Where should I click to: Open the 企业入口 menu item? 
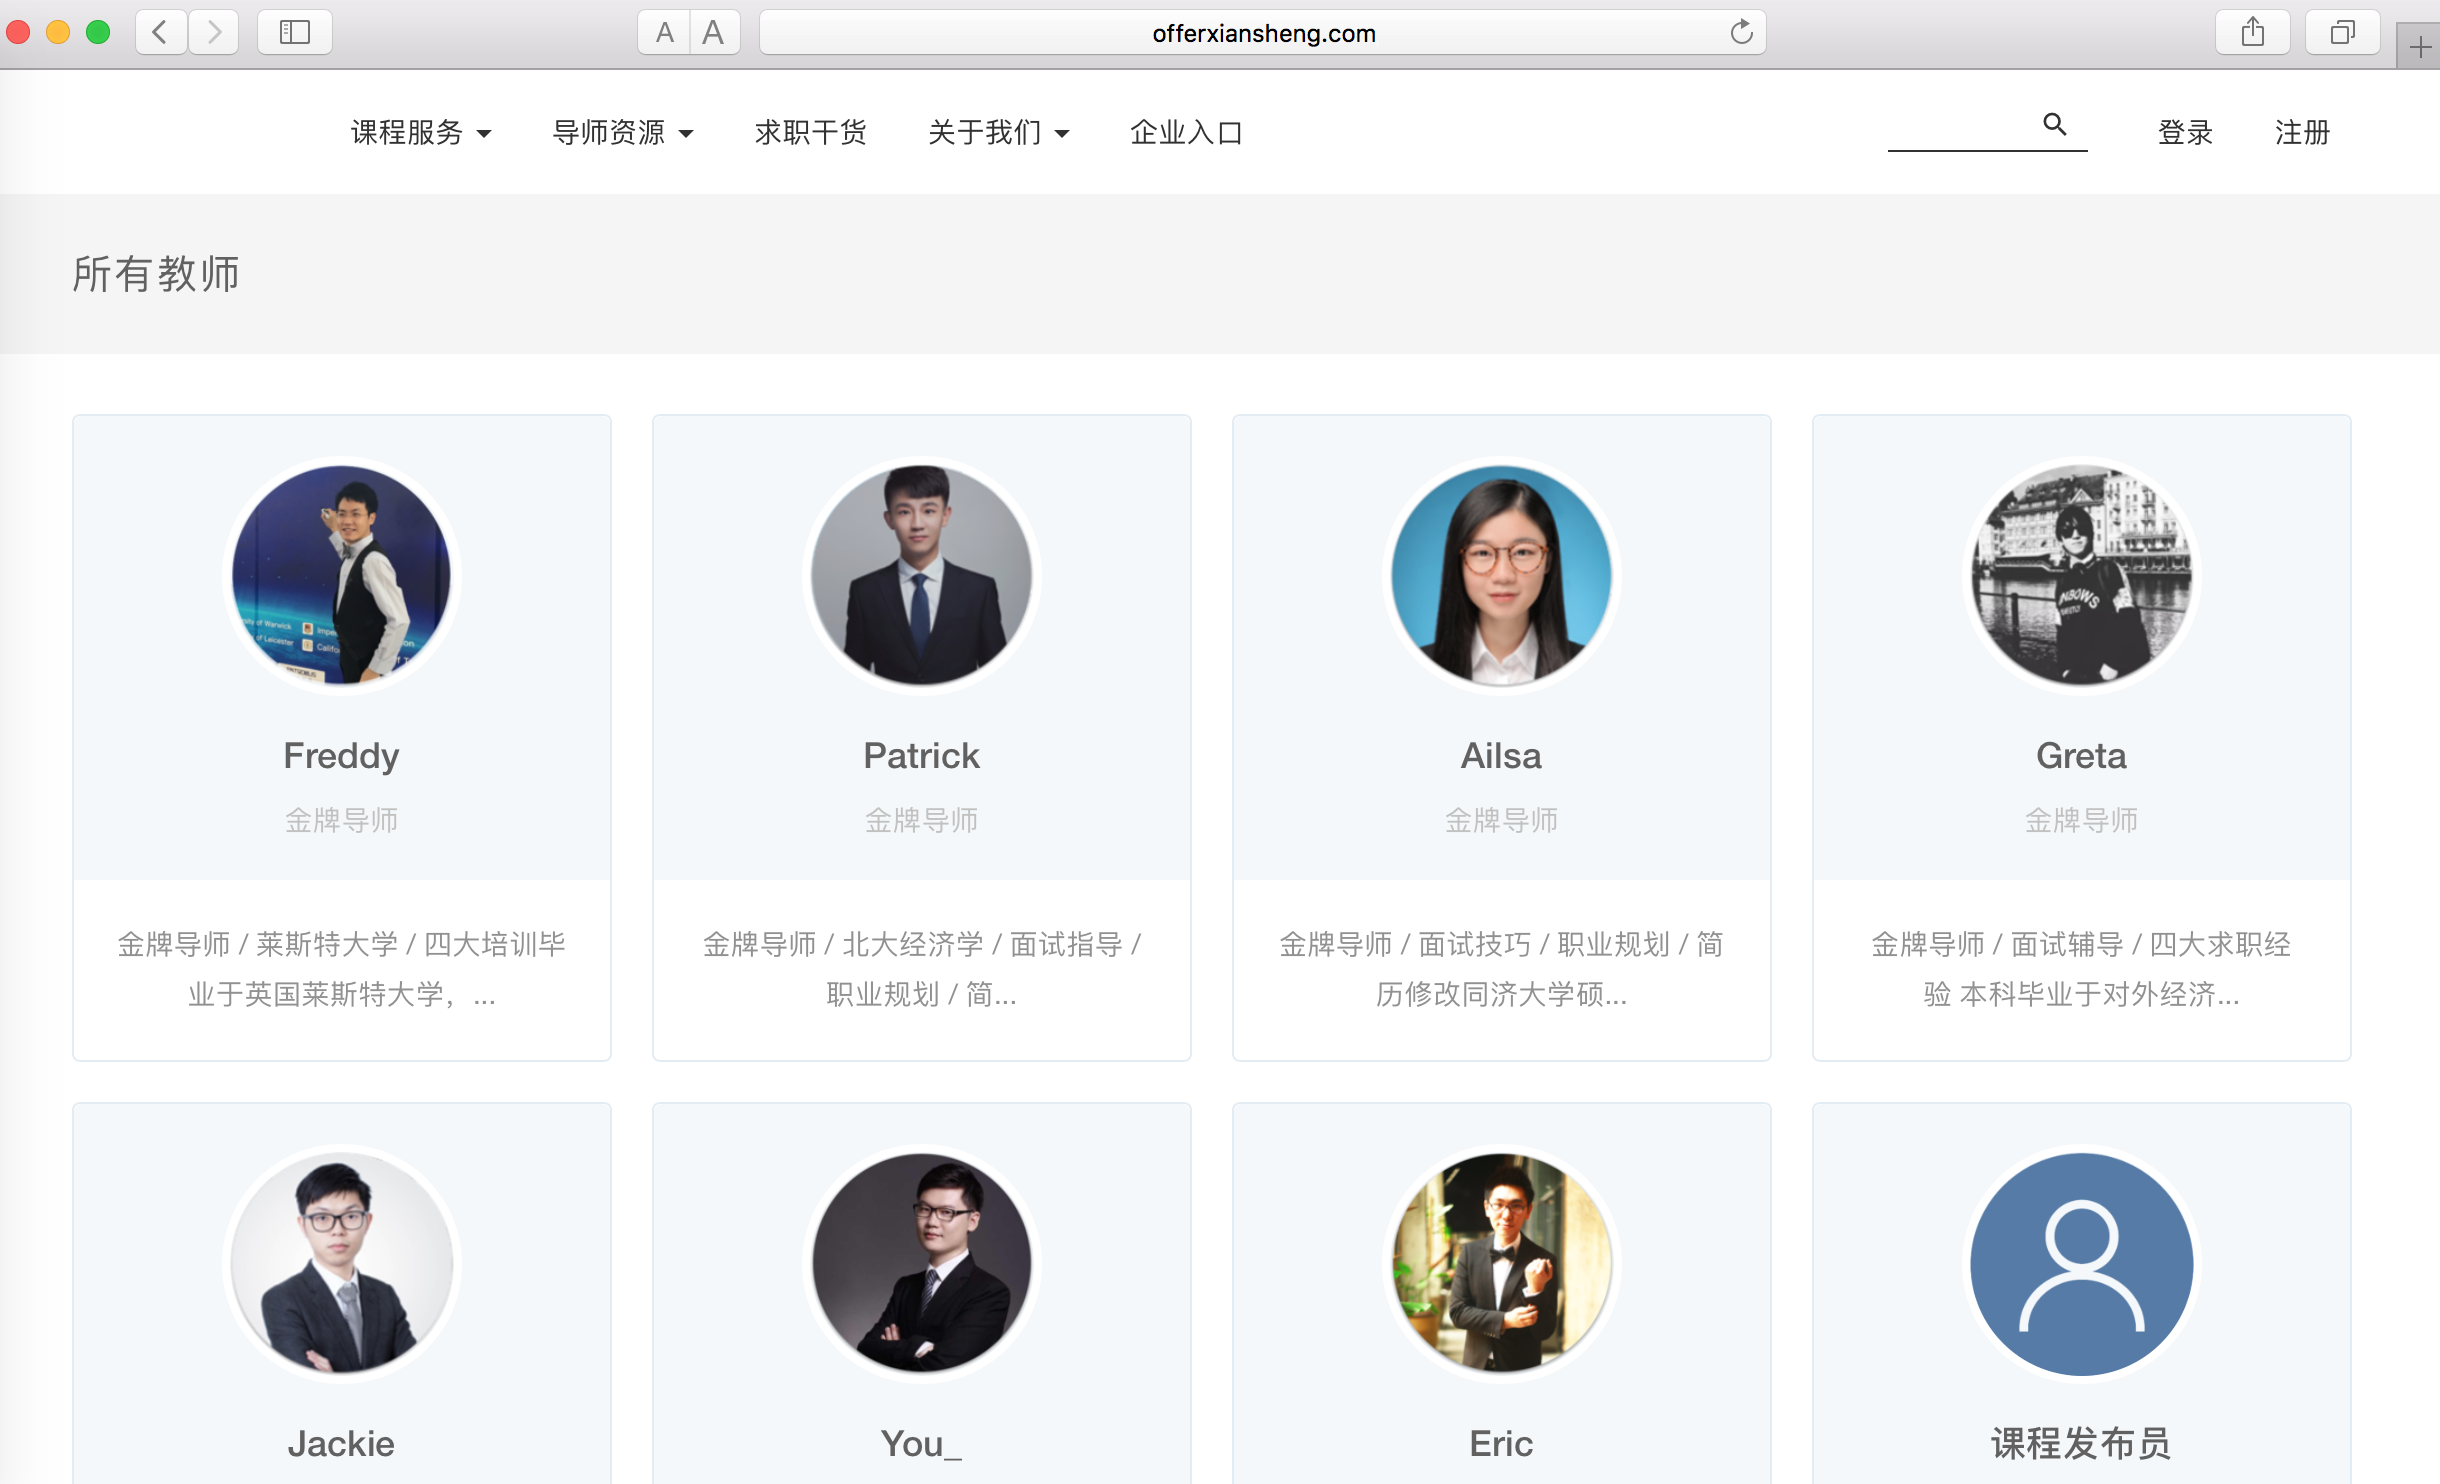(x=1186, y=132)
